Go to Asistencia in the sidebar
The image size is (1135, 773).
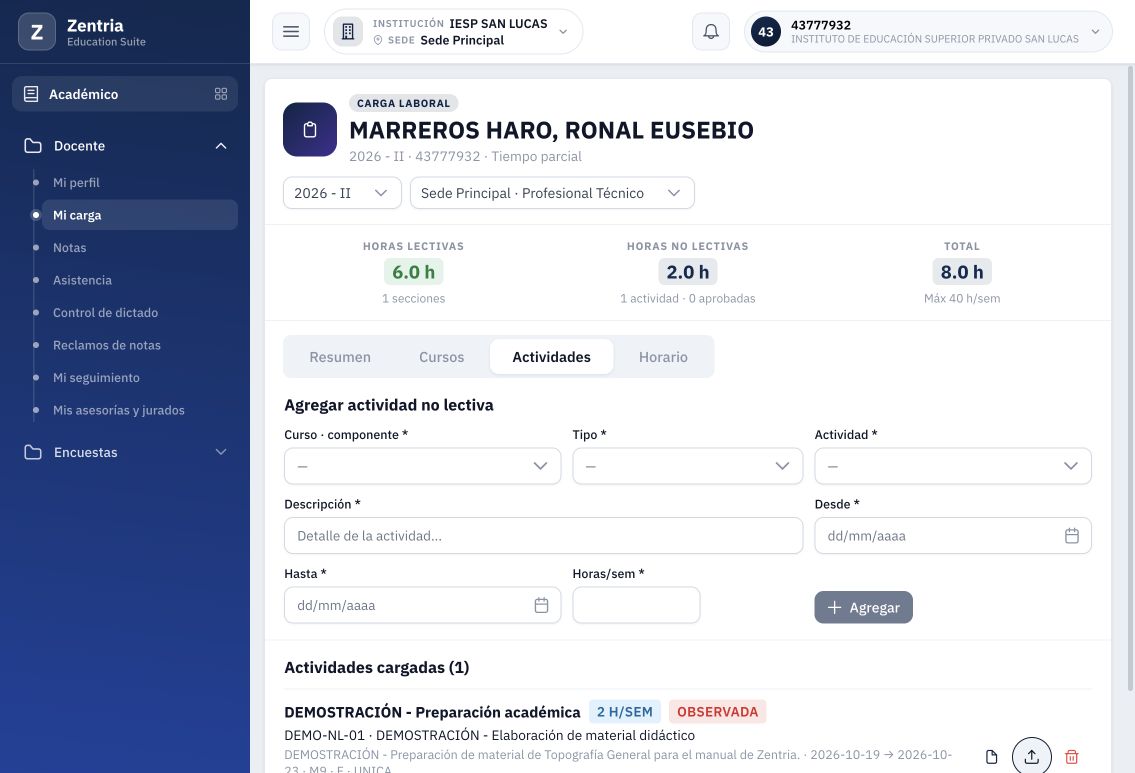point(83,280)
